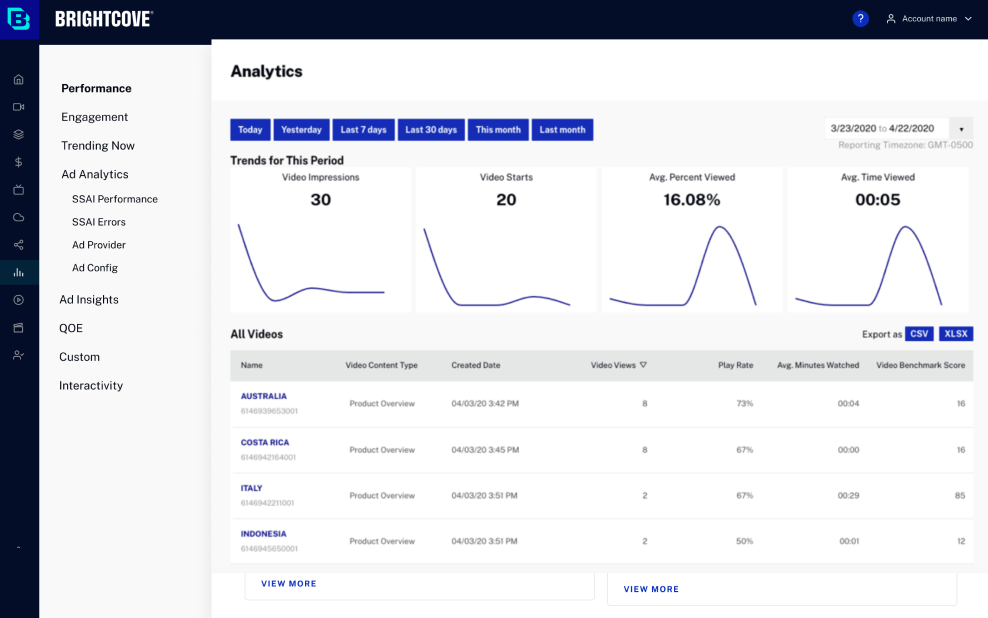Select the Last month button
988x618 pixels.
tap(562, 130)
